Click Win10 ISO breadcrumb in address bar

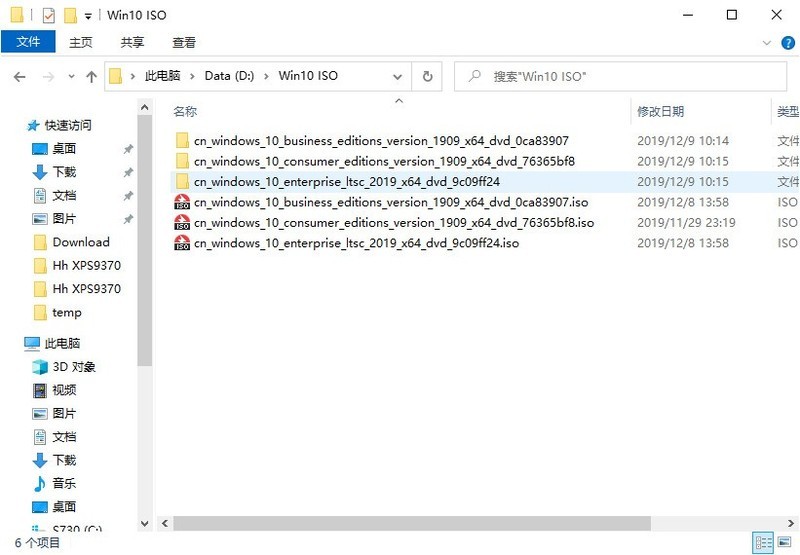pos(308,76)
